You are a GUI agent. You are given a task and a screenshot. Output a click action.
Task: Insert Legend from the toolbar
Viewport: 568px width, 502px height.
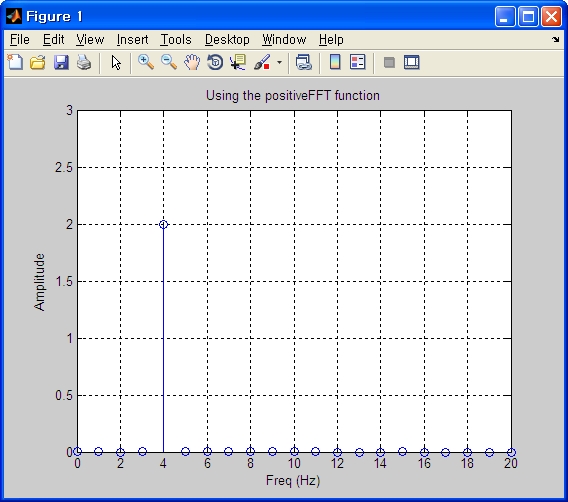click(358, 62)
